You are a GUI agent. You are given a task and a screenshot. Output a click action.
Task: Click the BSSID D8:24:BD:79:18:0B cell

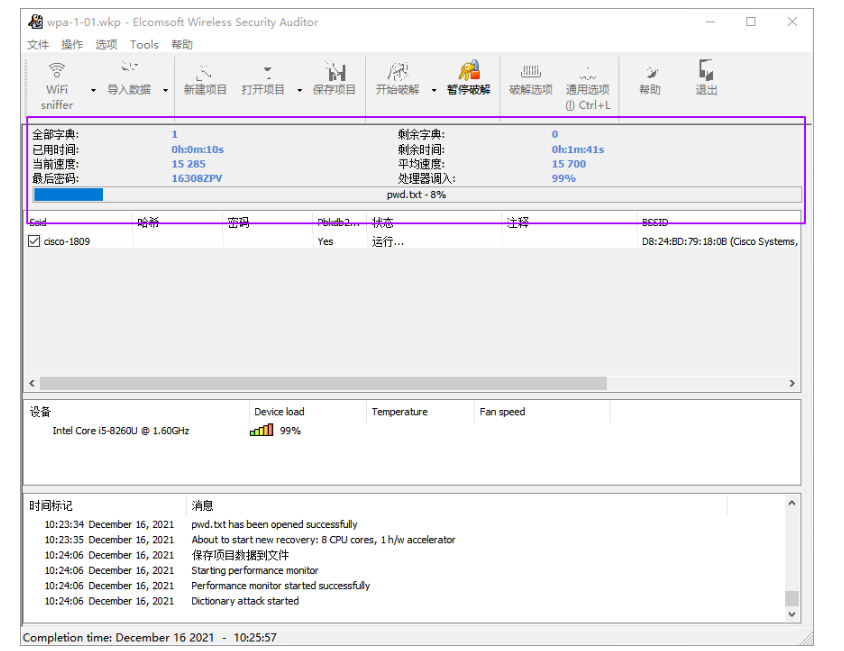point(720,241)
